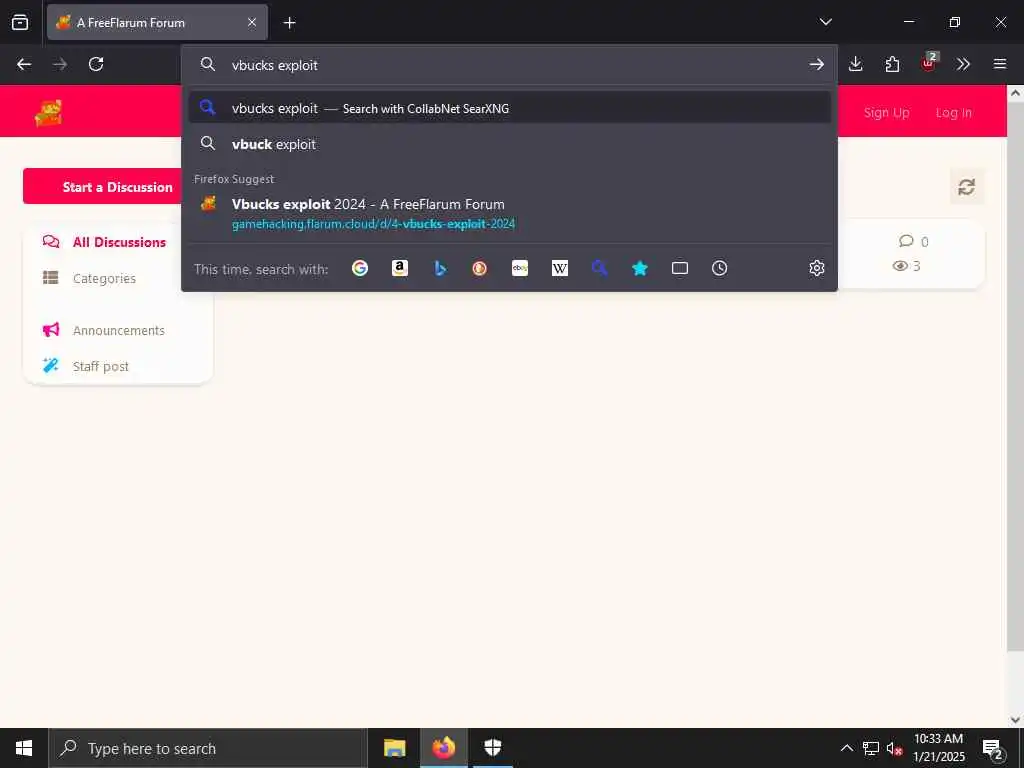This screenshot has width=1024, height=768.
Task: Open Firefox from the taskbar
Action: (x=443, y=748)
